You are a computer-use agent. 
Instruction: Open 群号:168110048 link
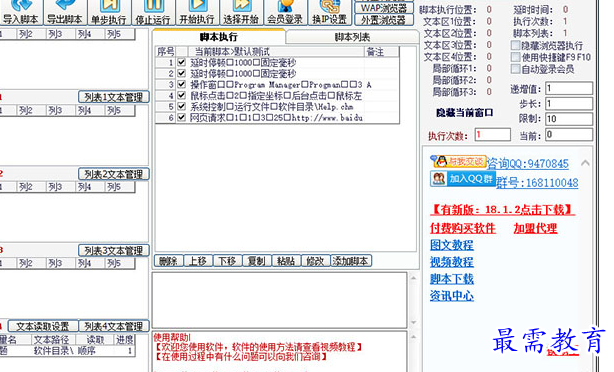coord(537,182)
